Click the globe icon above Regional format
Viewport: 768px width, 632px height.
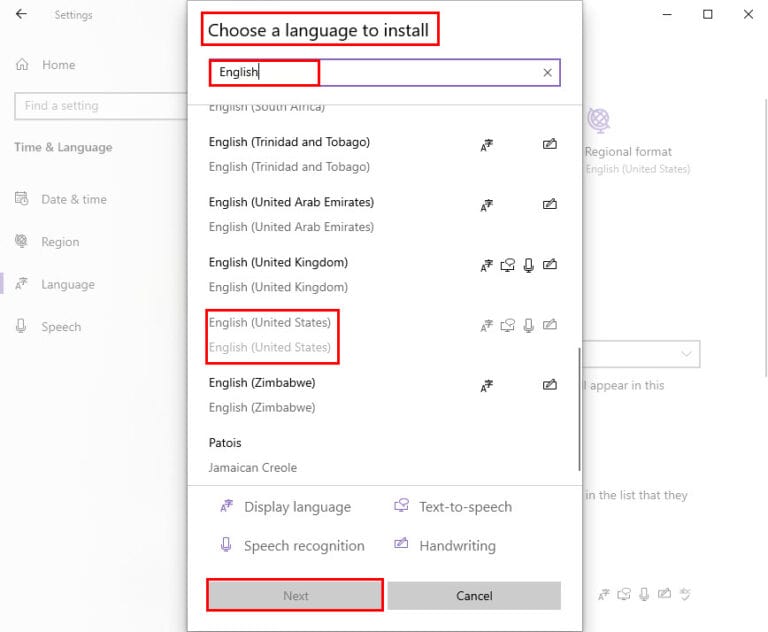tap(599, 120)
